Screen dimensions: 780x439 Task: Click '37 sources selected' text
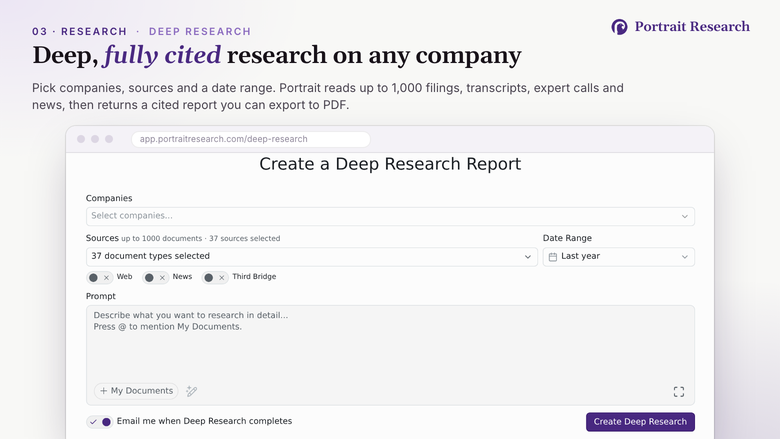244,239
